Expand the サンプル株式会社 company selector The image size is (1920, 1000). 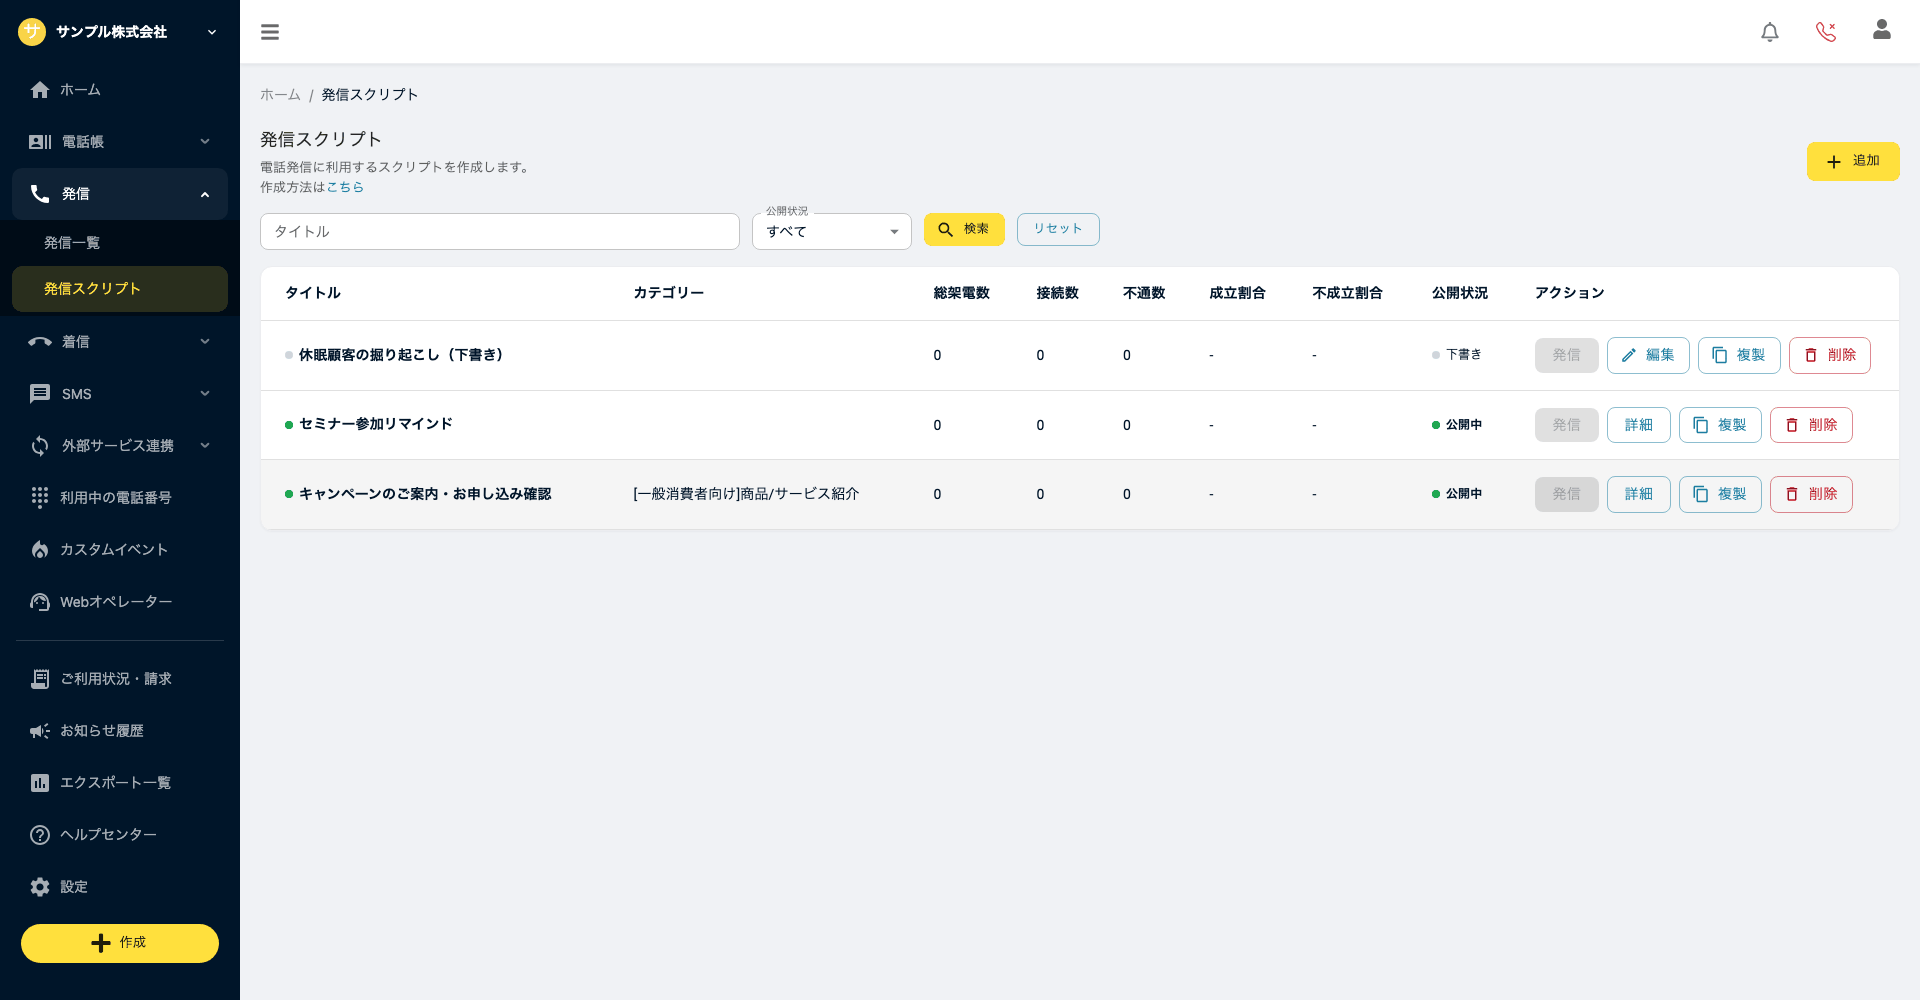point(120,32)
